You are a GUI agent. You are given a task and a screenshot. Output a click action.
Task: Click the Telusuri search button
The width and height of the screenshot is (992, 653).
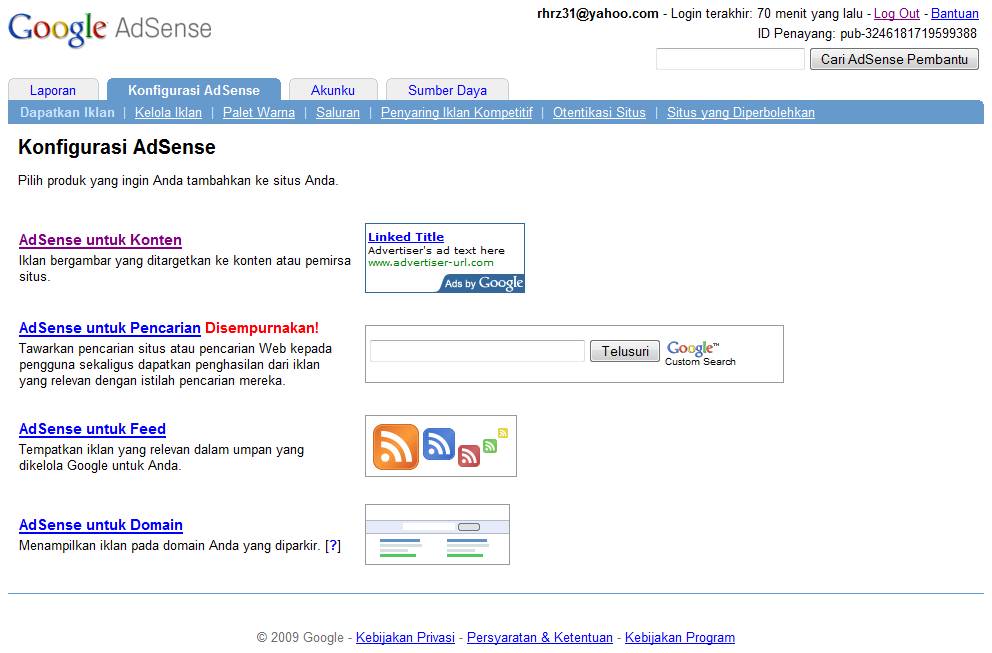(625, 351)
